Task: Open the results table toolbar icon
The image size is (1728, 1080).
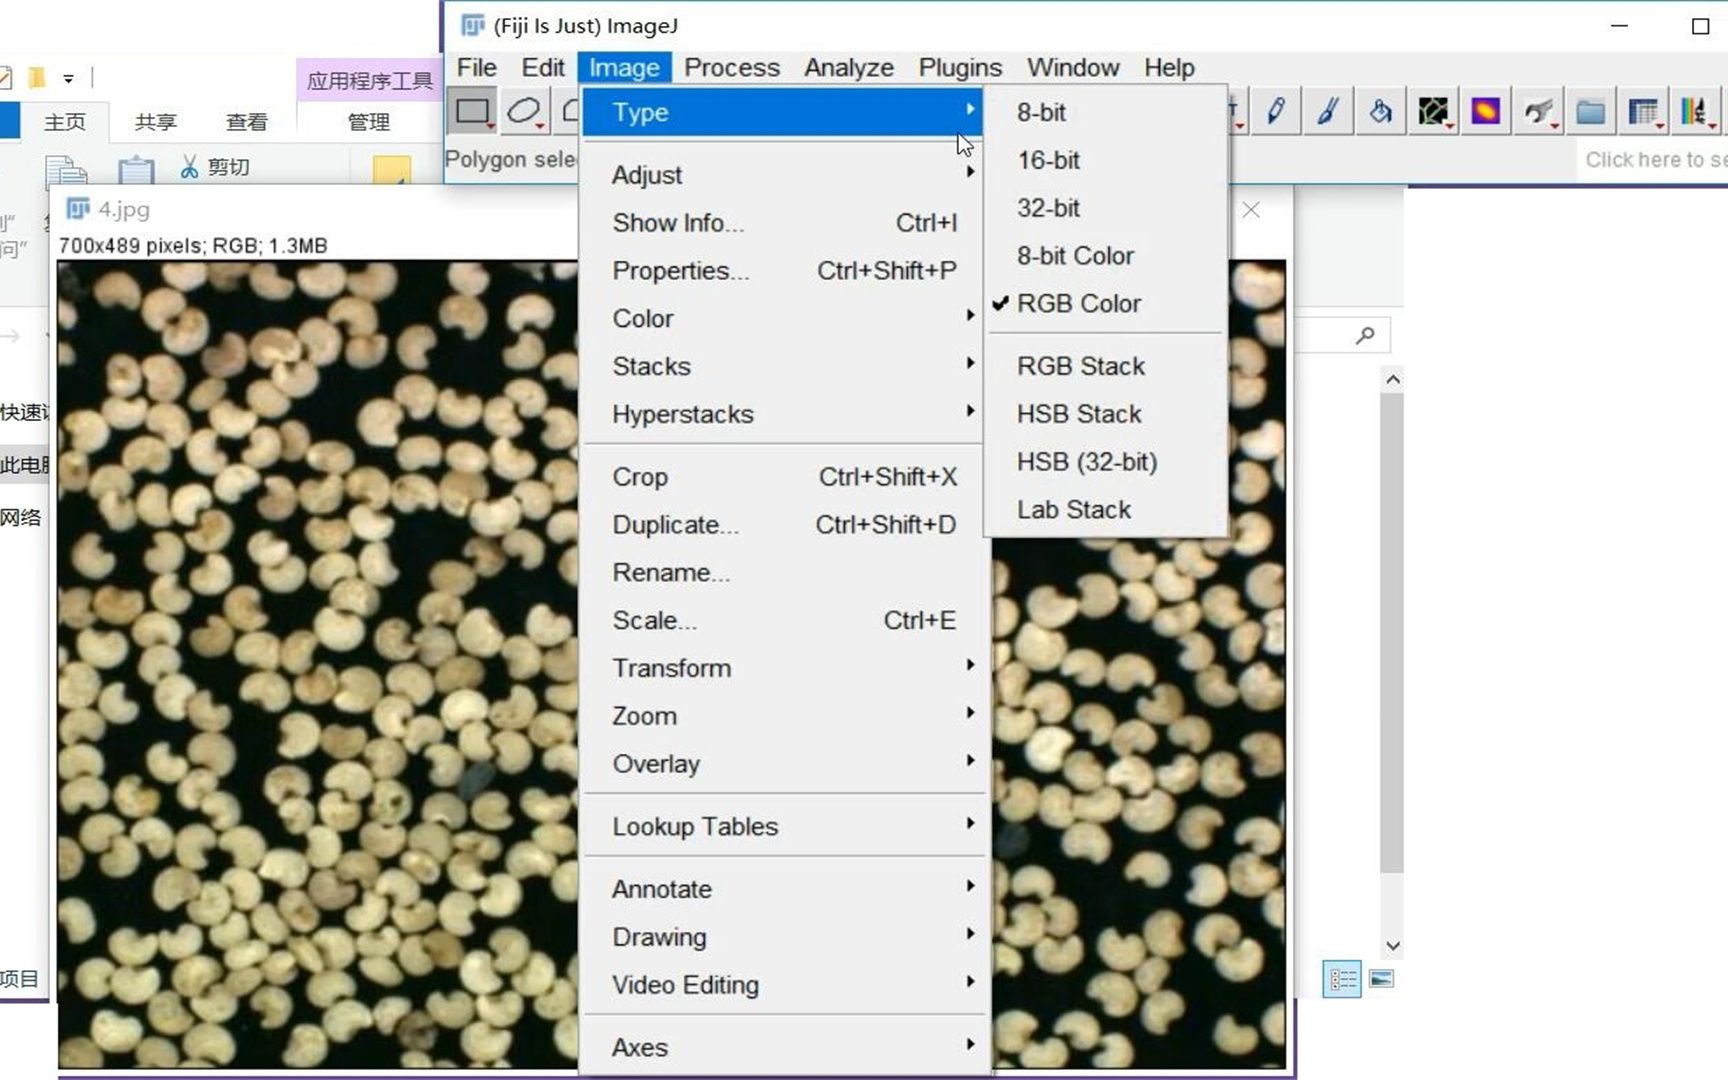Action: coord(1641,110)
